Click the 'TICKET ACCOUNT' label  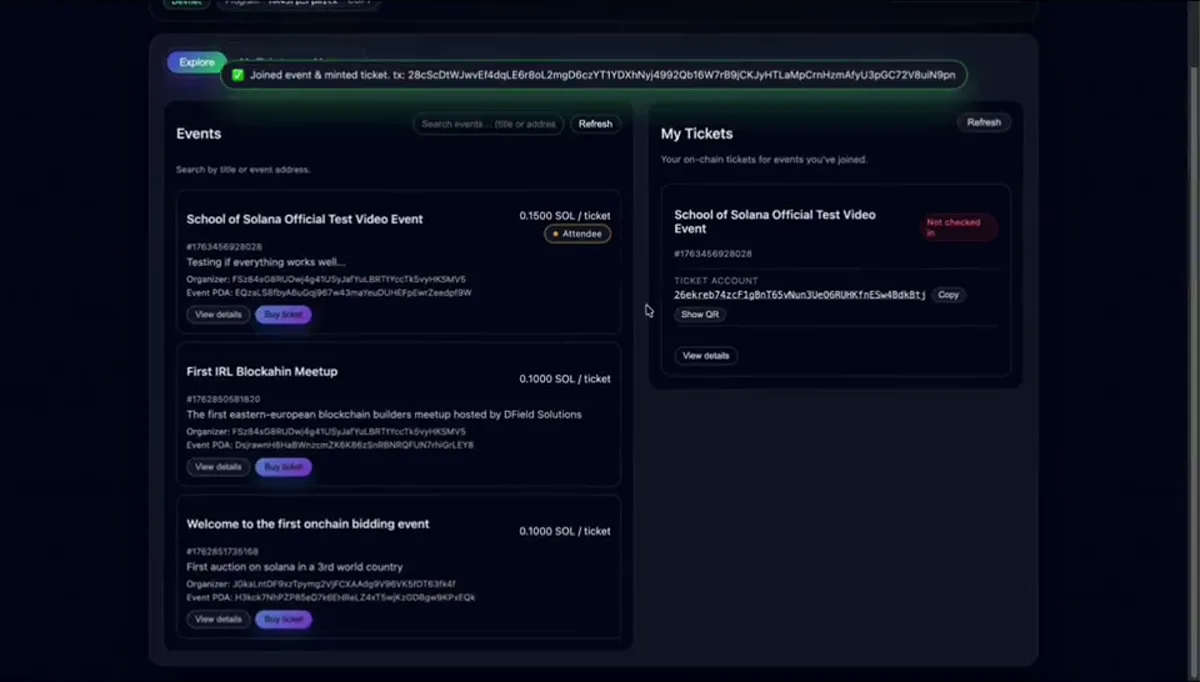[716, 281]
